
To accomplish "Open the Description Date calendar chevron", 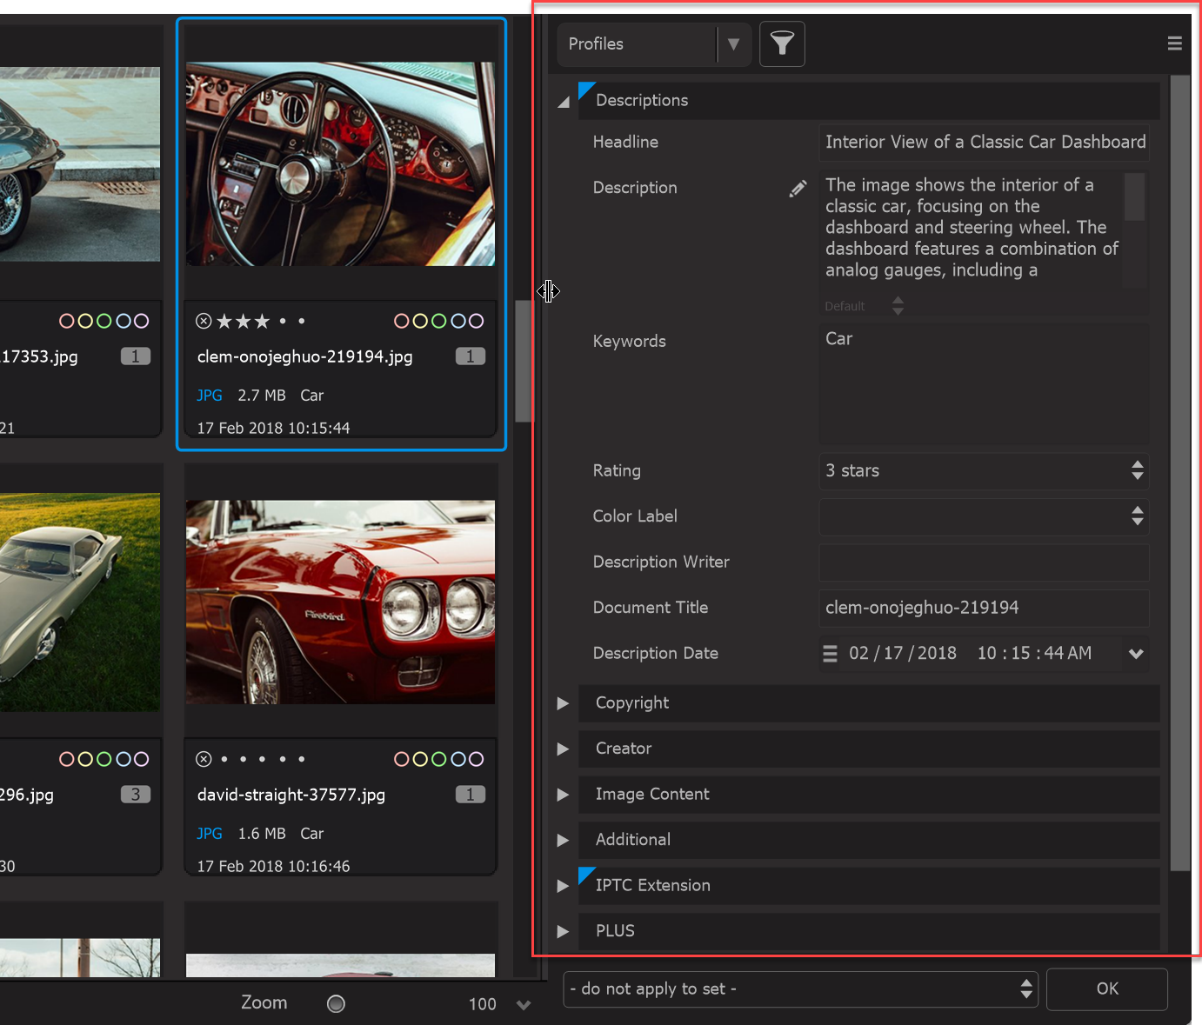I will (1136, 654).
